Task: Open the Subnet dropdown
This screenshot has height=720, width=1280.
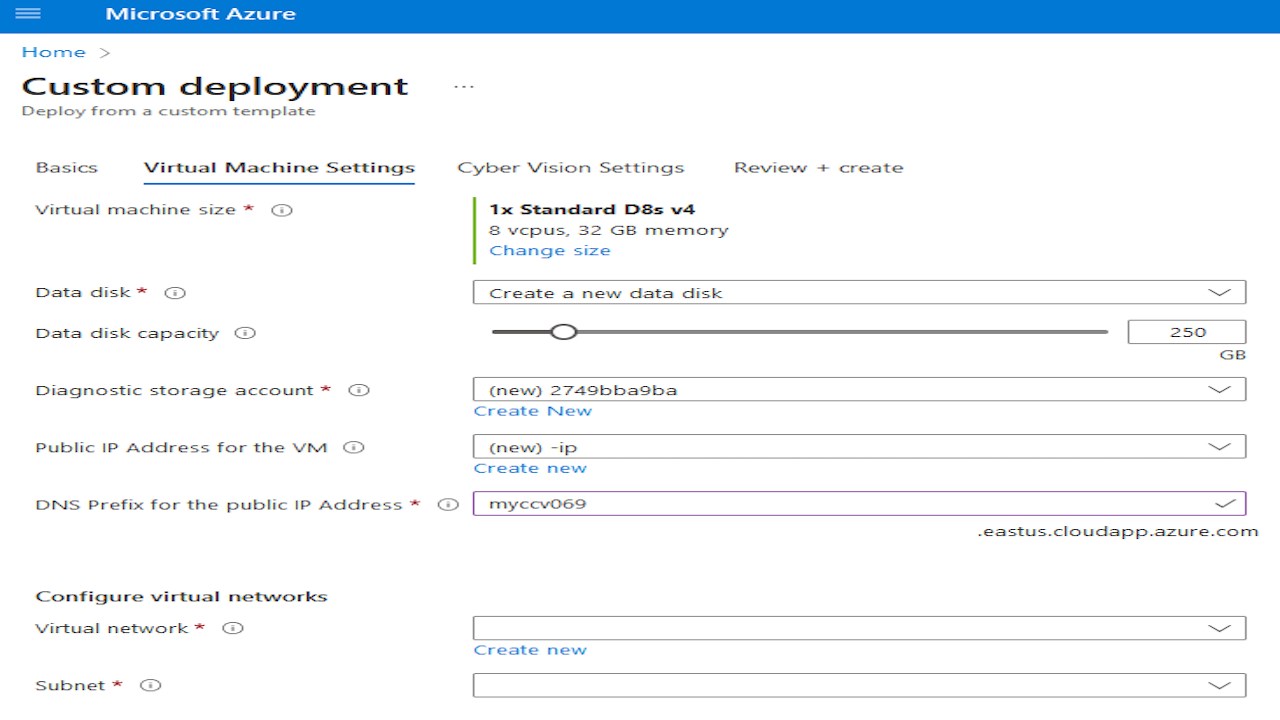Action: (858, 685)
